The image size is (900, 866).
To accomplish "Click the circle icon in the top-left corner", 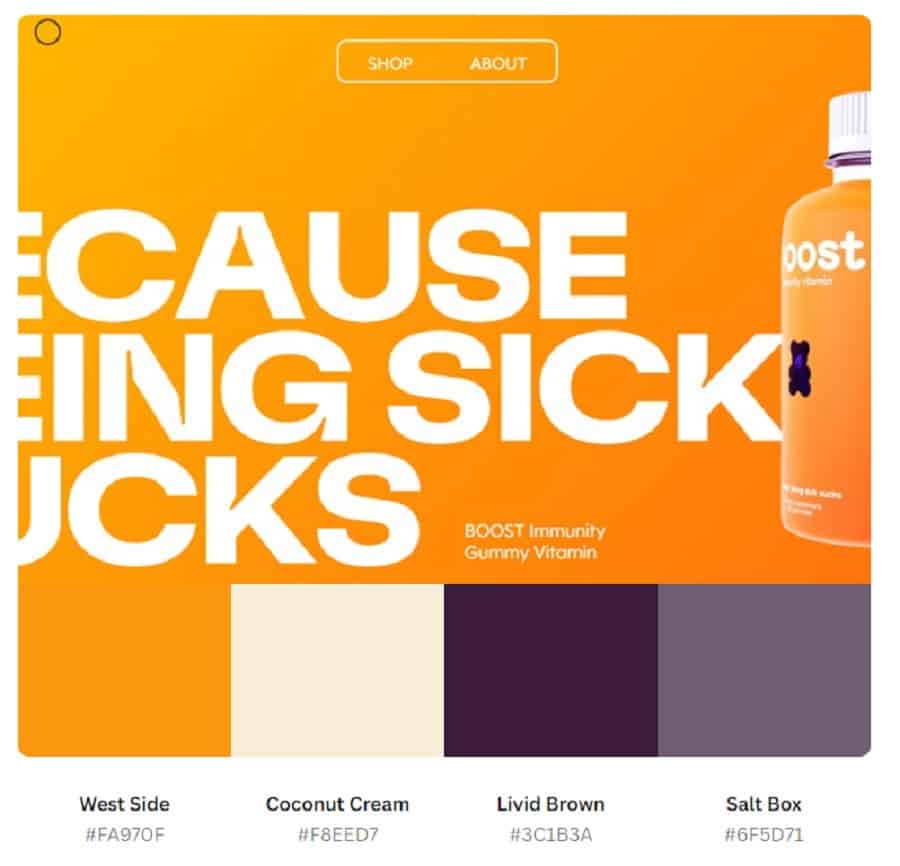I will [x=48, y=32].
